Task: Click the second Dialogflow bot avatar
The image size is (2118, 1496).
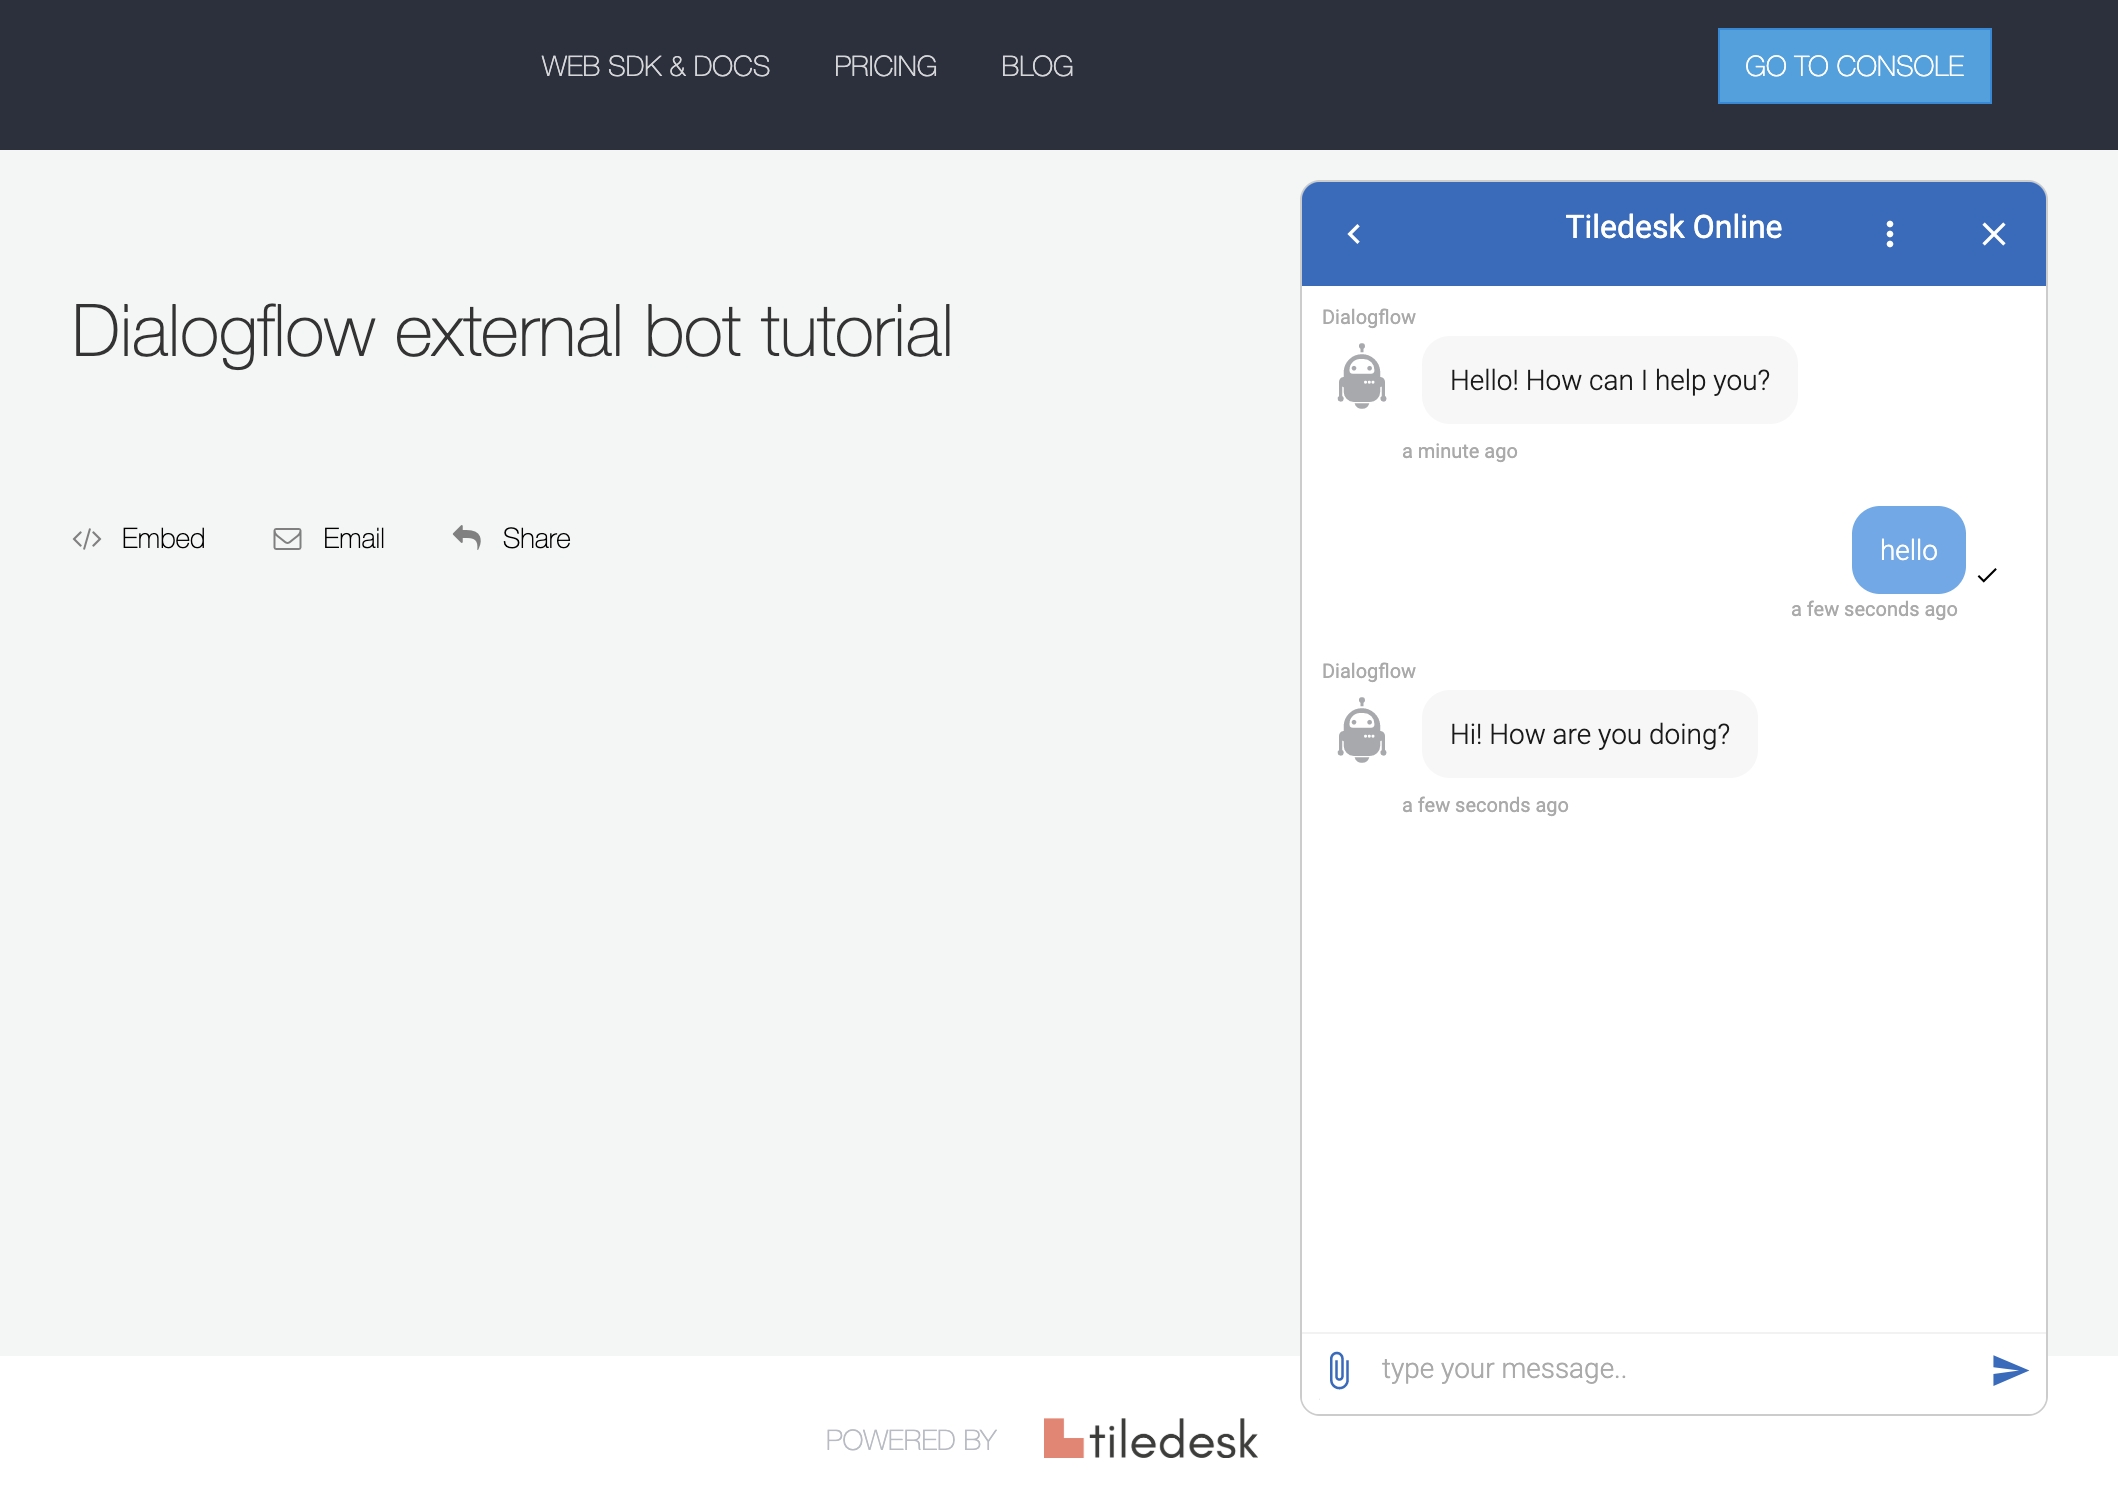Action: tap(1362, 731)
